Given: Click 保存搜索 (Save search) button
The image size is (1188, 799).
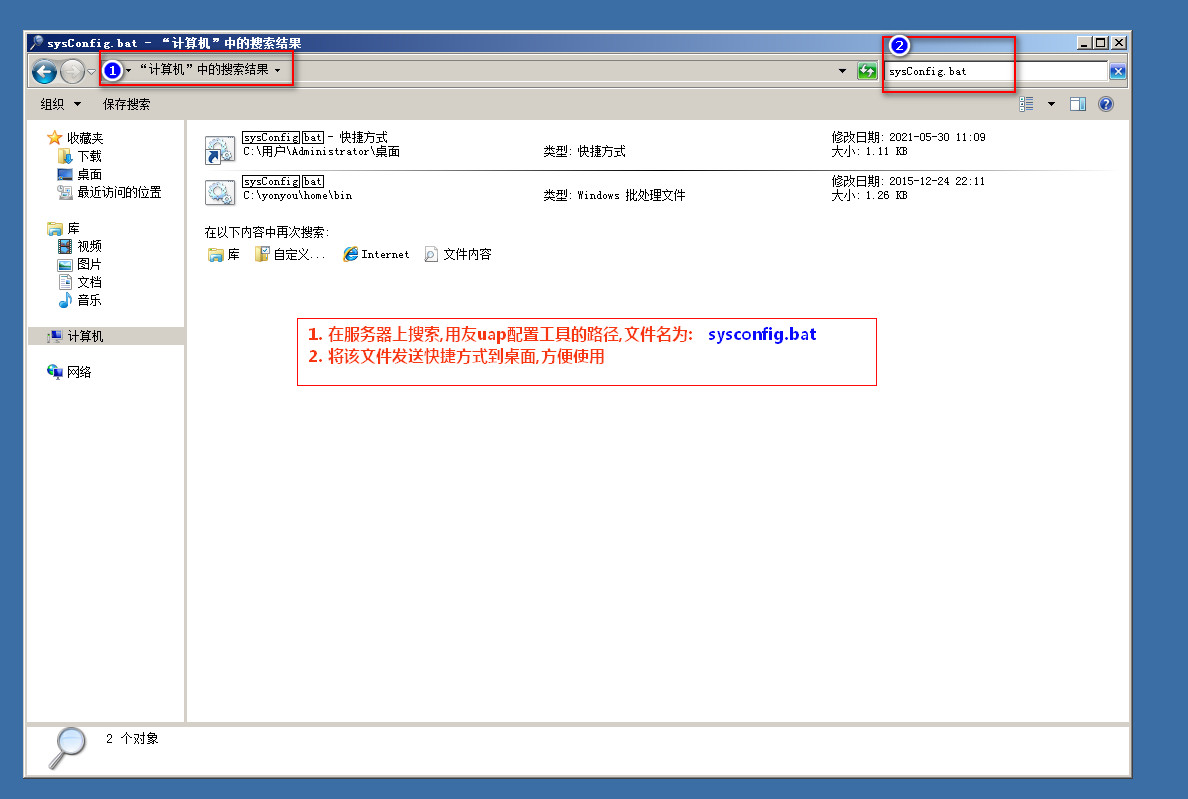Looking at the screenshot, I should click(126, 104).
